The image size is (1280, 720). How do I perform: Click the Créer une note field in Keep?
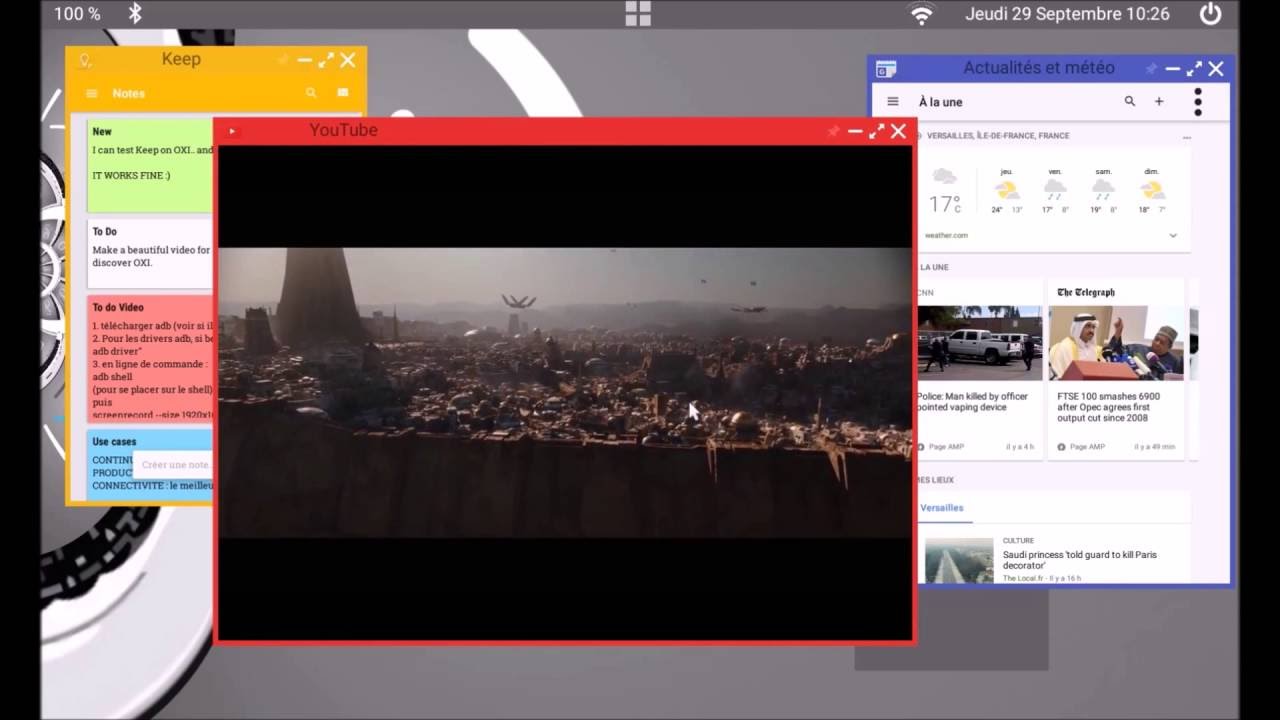point(174,464)
